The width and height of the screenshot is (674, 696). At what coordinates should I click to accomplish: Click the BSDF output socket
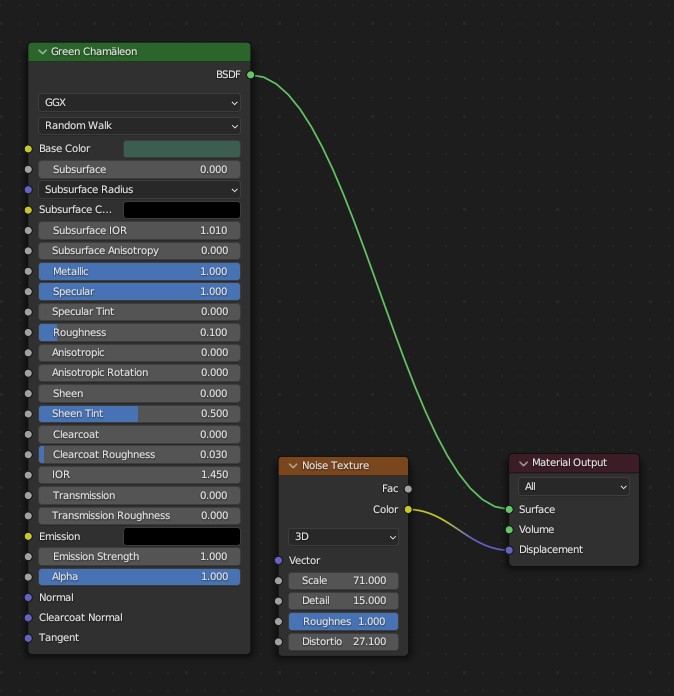tap(250, 74)
